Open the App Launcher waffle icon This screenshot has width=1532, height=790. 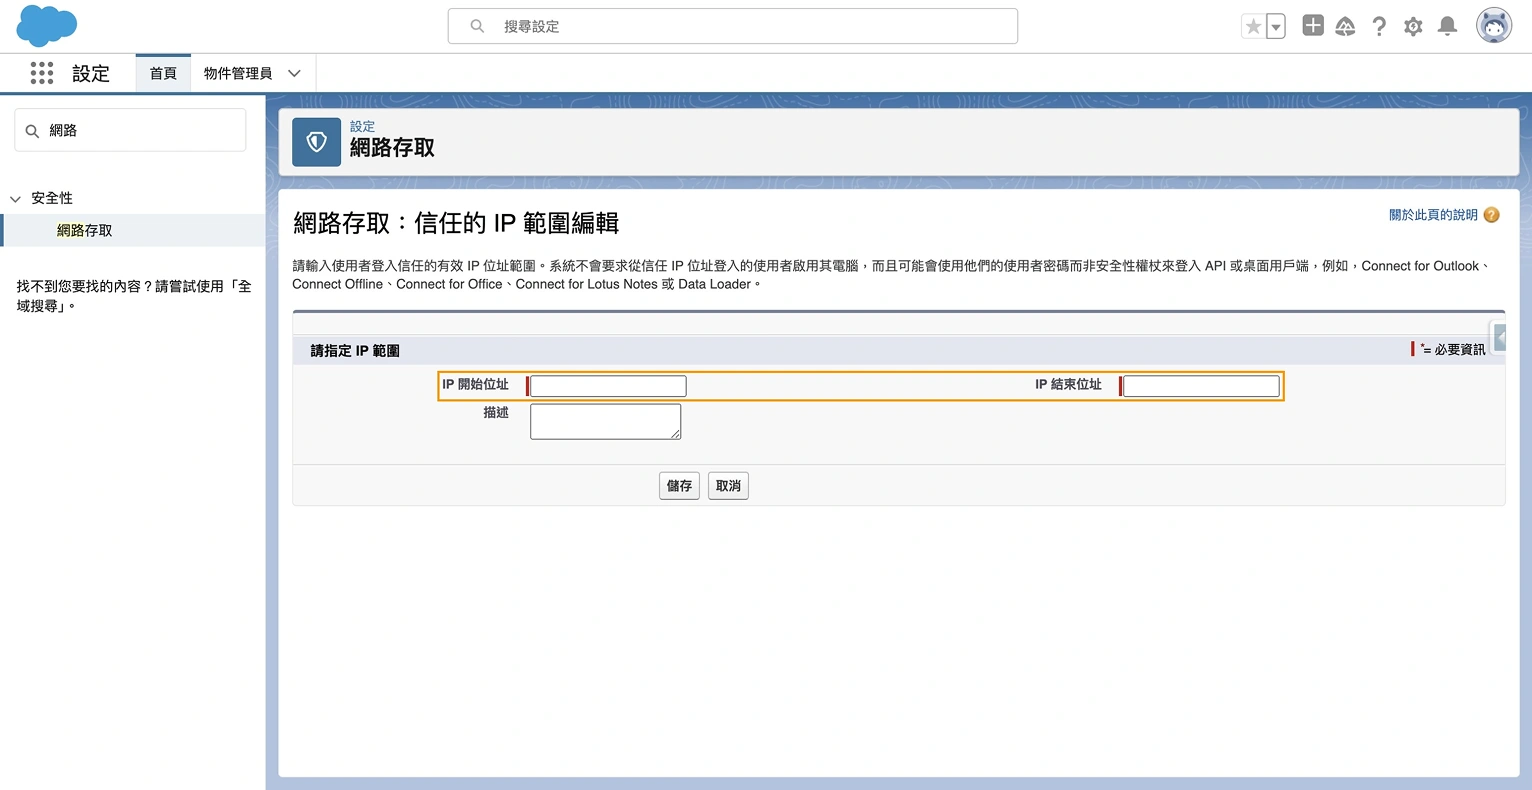tap(41, 72)
